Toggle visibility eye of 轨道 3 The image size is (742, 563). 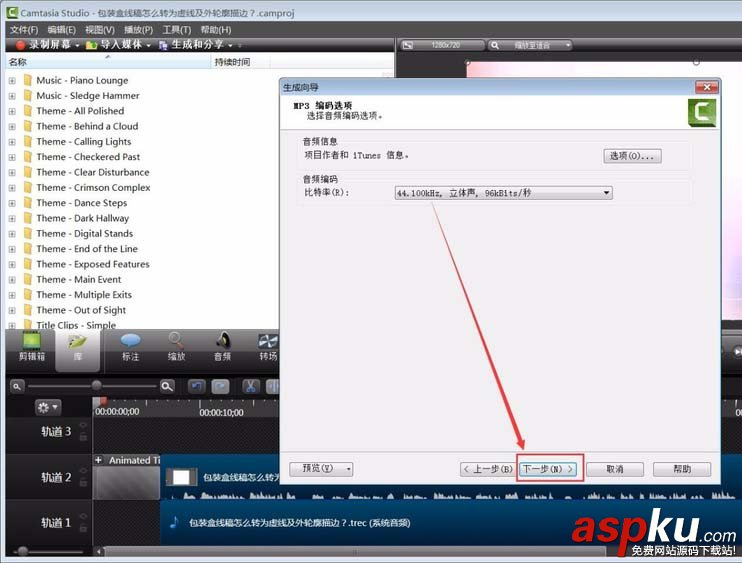click(83, 425)
